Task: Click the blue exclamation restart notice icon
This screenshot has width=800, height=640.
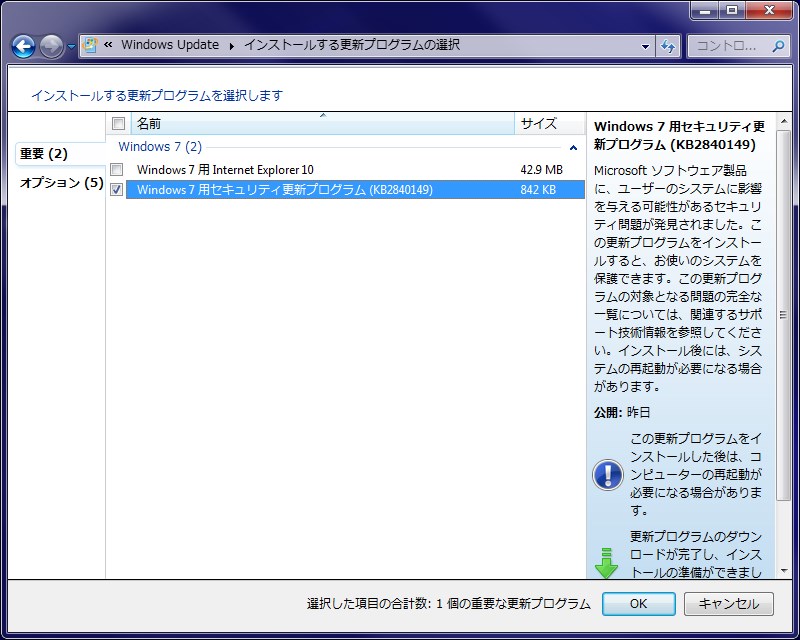Action: click(607, 474)
